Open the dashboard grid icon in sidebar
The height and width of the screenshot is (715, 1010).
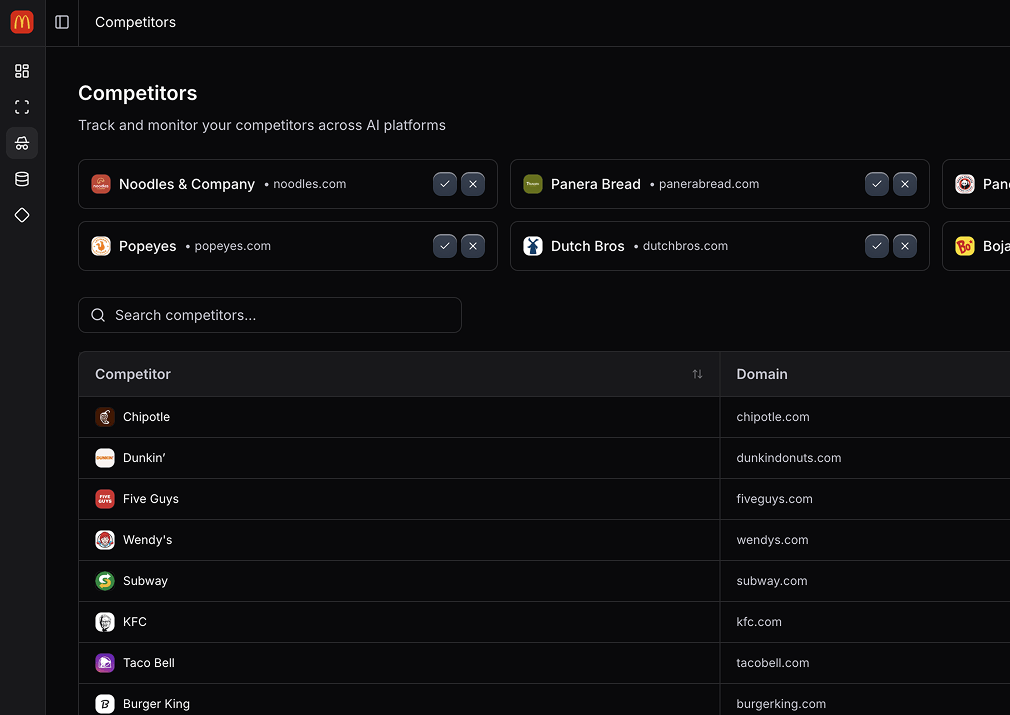tap(22, 71)
